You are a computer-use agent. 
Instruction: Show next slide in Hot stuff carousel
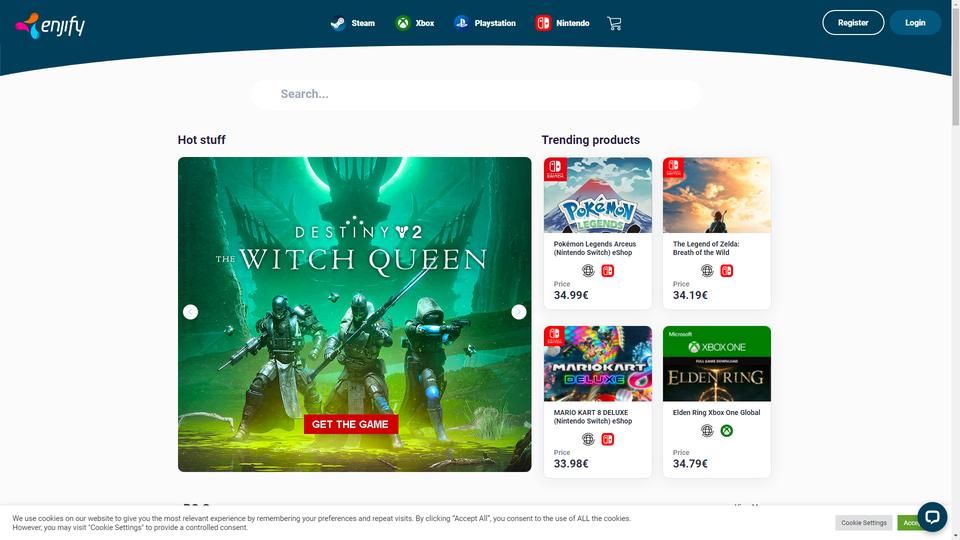(x=519, y=312)
